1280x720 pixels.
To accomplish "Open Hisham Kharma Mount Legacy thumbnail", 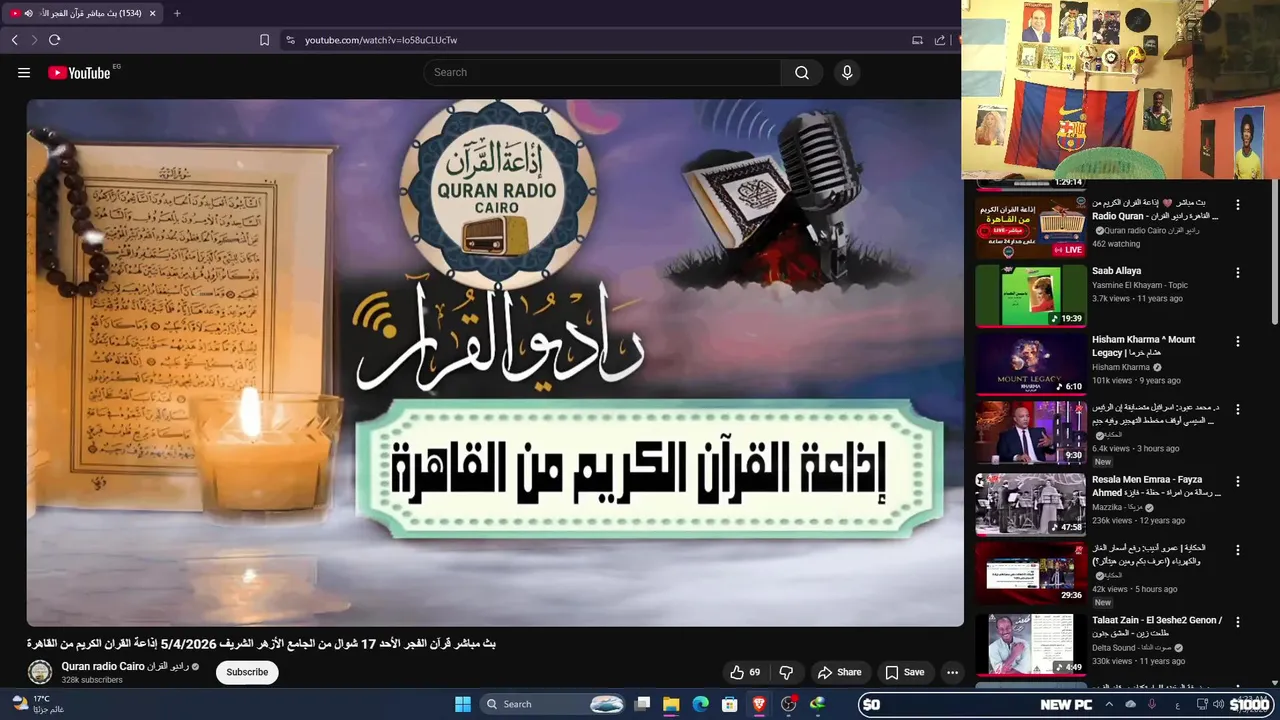I will pyautogui.click(x=1031, y=365).
